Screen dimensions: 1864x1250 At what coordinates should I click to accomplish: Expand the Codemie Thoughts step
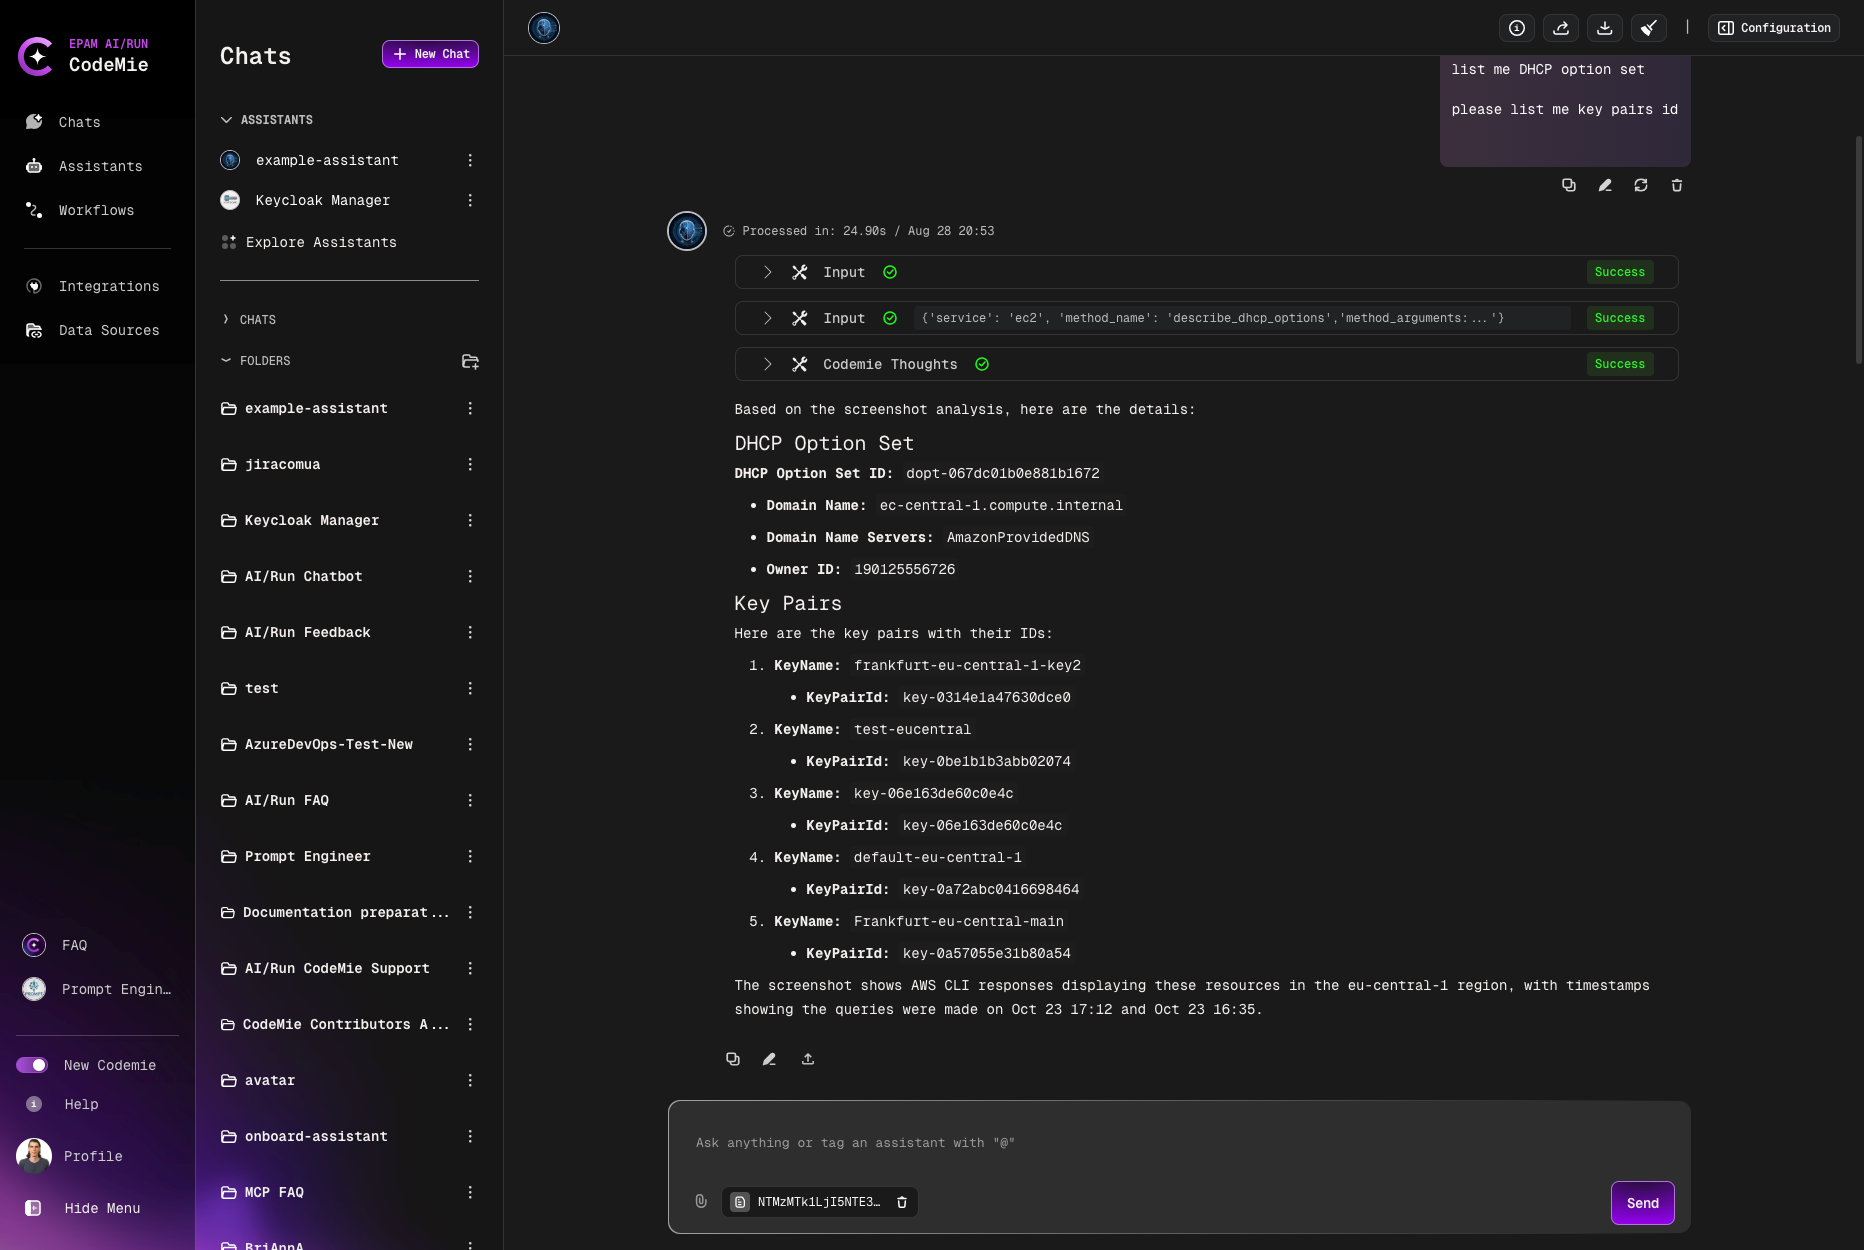(x=768, y=364)
